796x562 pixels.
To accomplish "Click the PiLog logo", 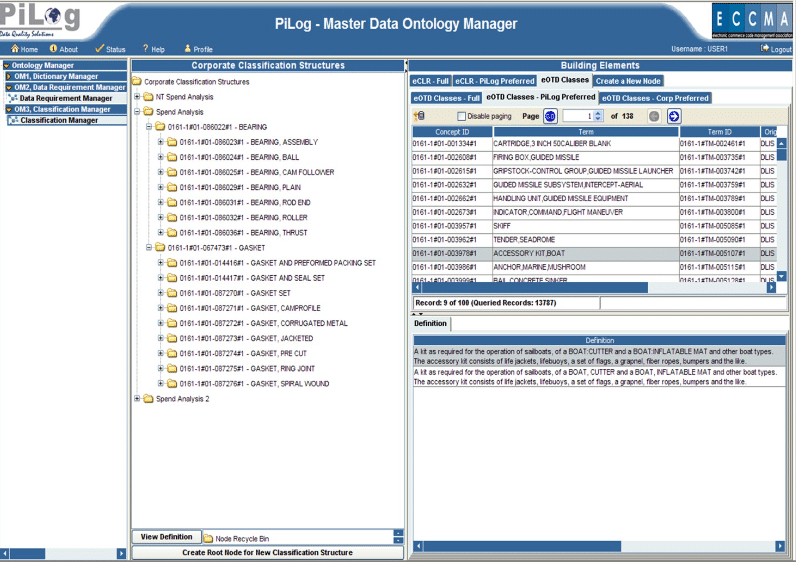I will coord(40,19).
